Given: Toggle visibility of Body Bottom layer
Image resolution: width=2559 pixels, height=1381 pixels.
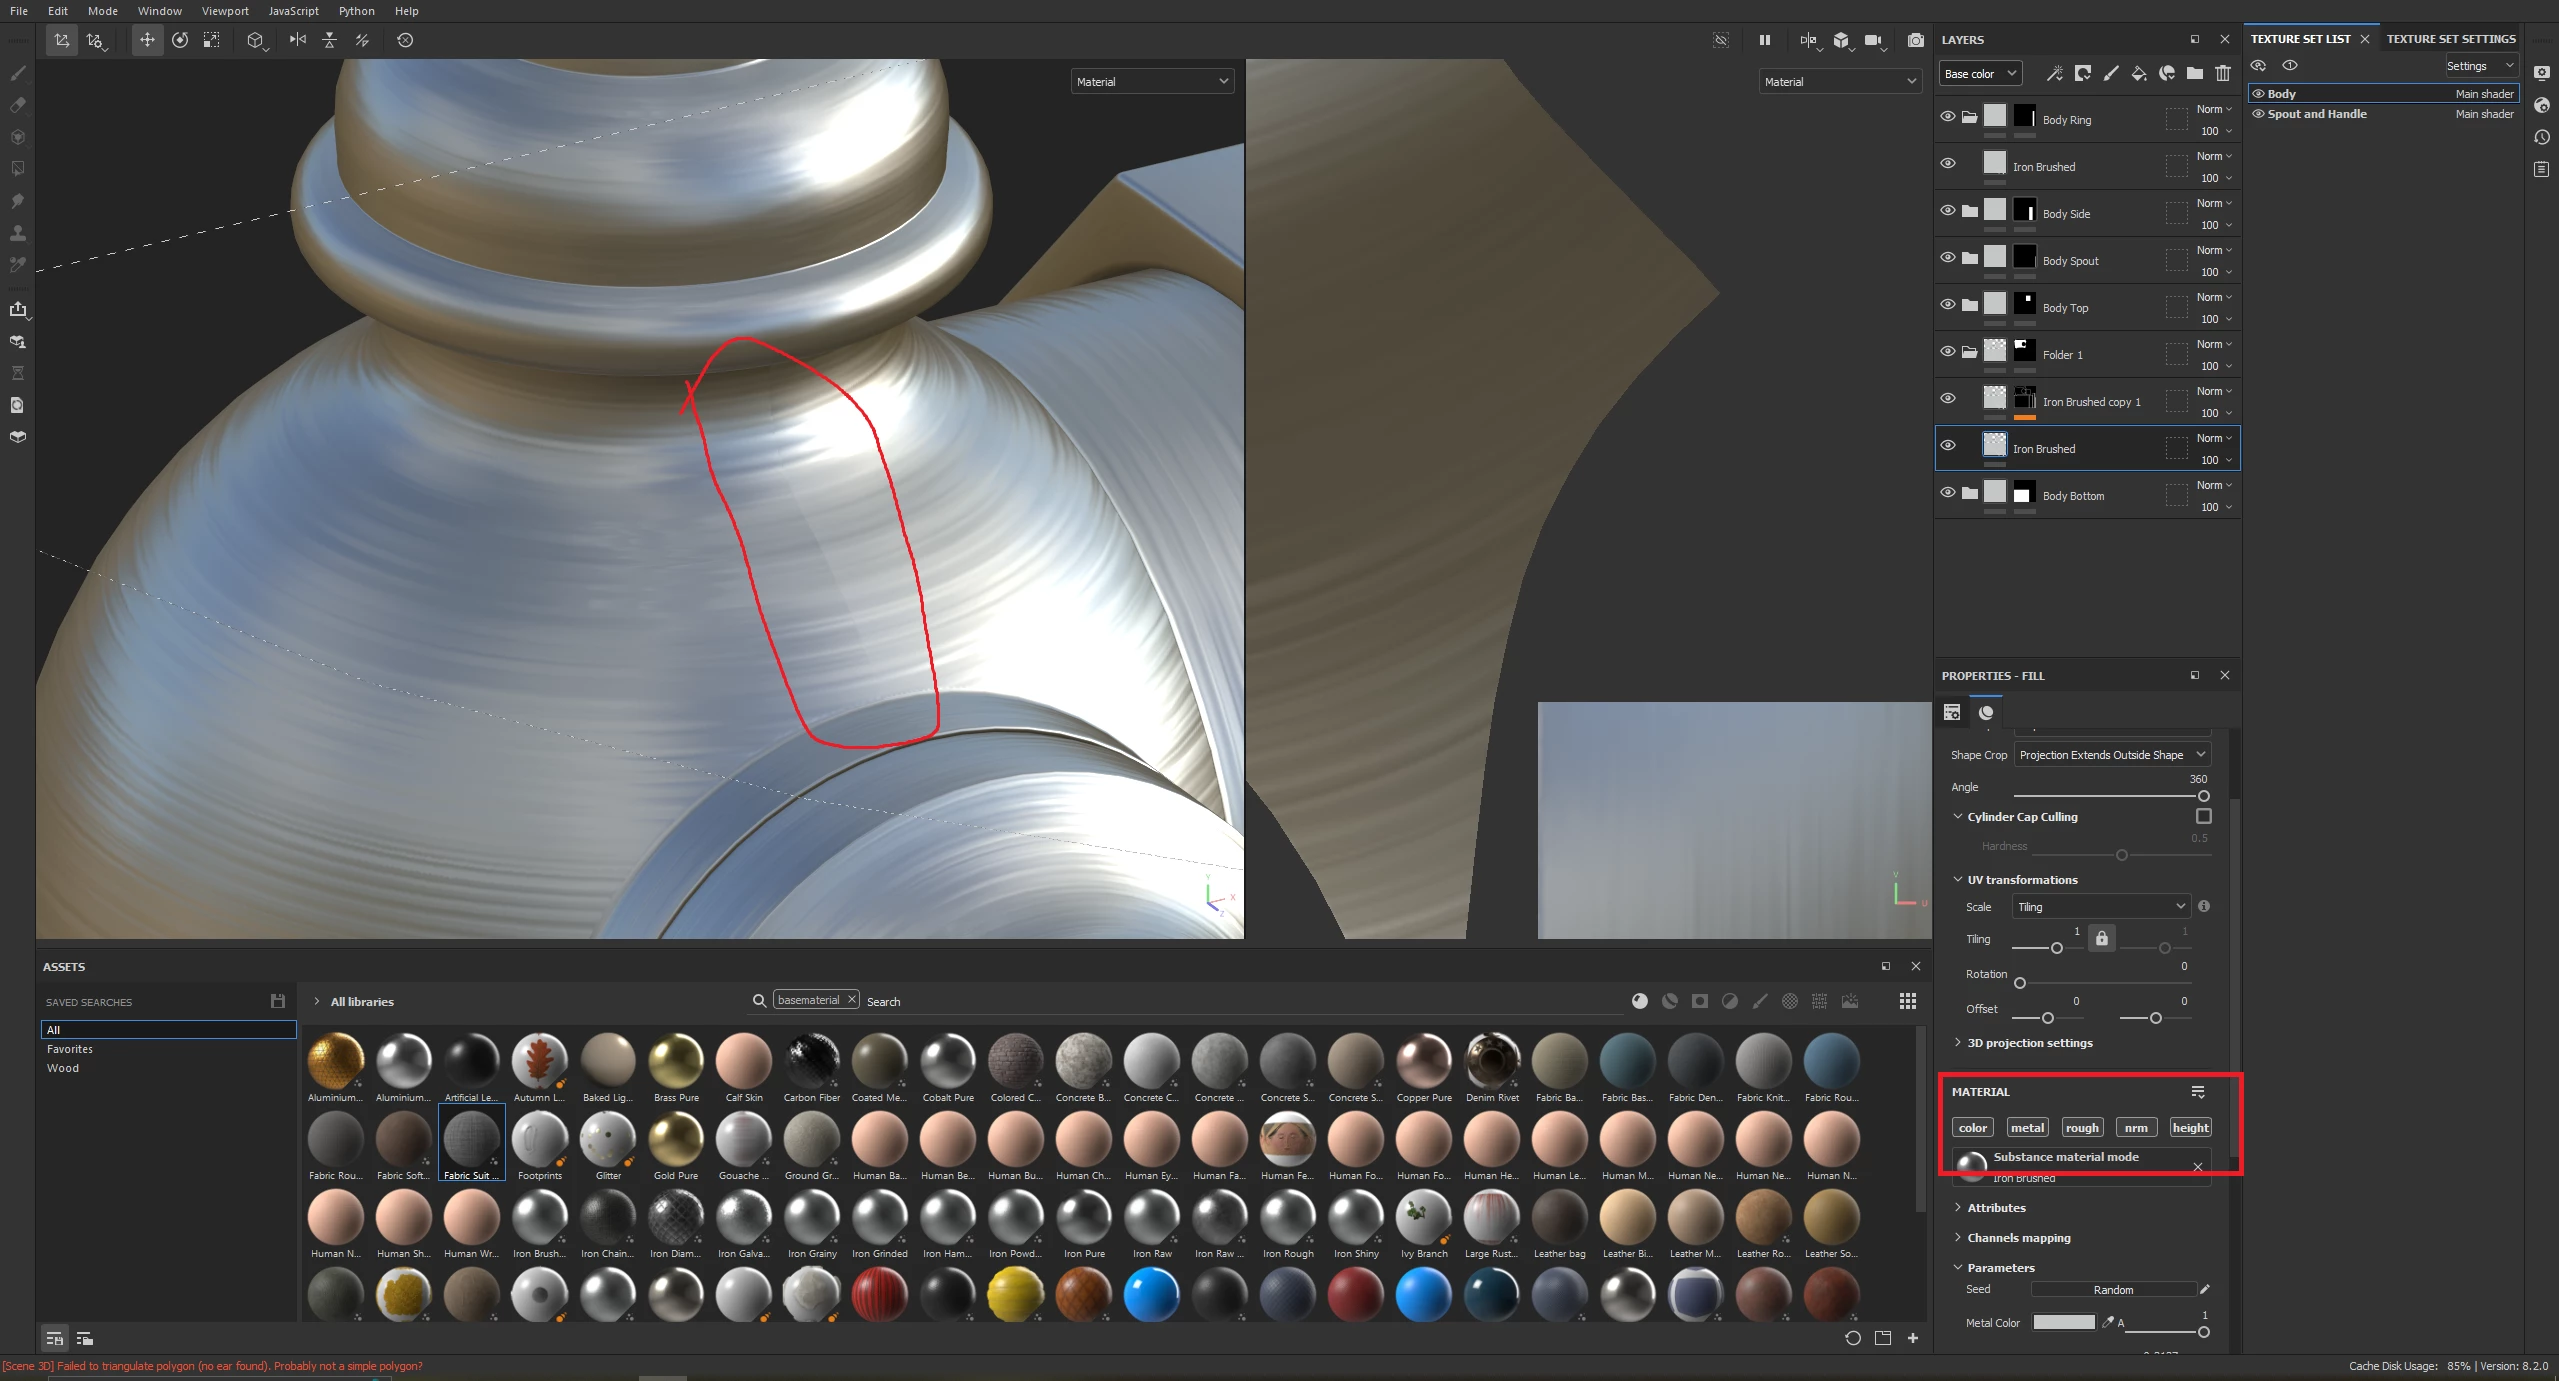Looking at the screenshot, I should coord(1947,493).
